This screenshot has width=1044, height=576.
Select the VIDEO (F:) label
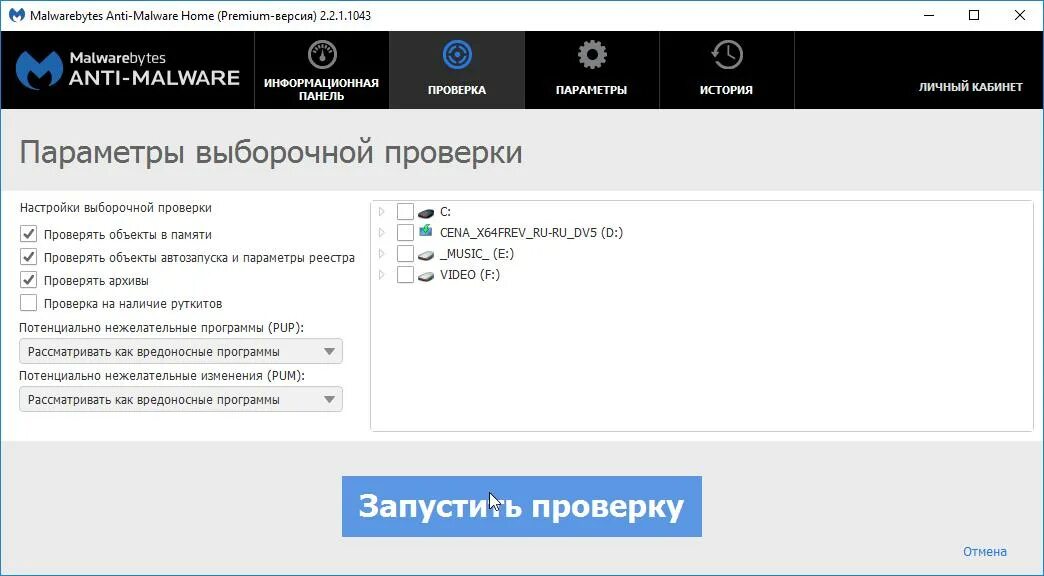470,274
